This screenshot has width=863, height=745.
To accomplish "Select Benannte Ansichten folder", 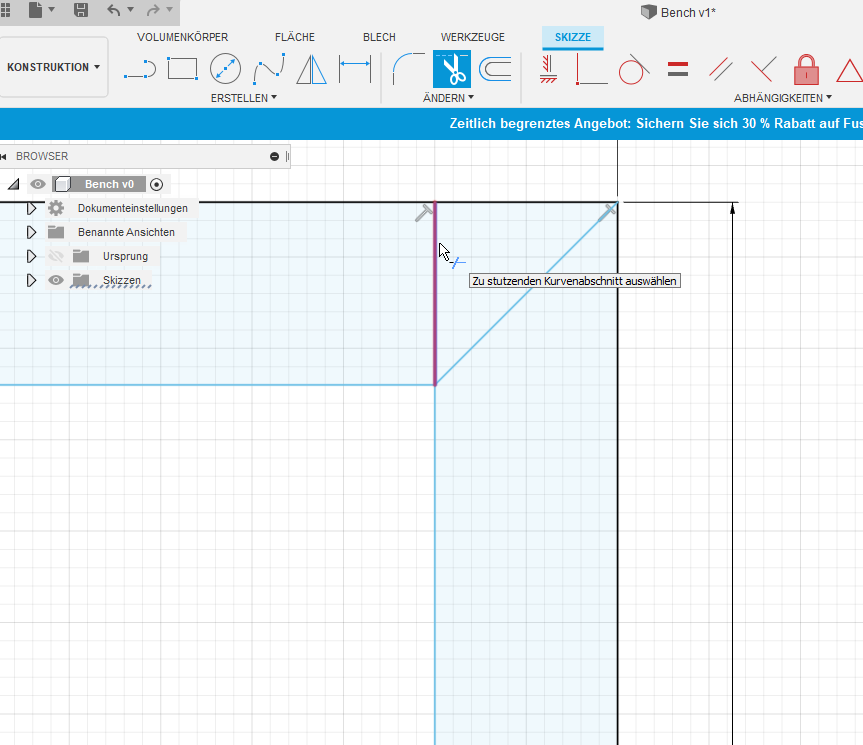I will [126, 232].
